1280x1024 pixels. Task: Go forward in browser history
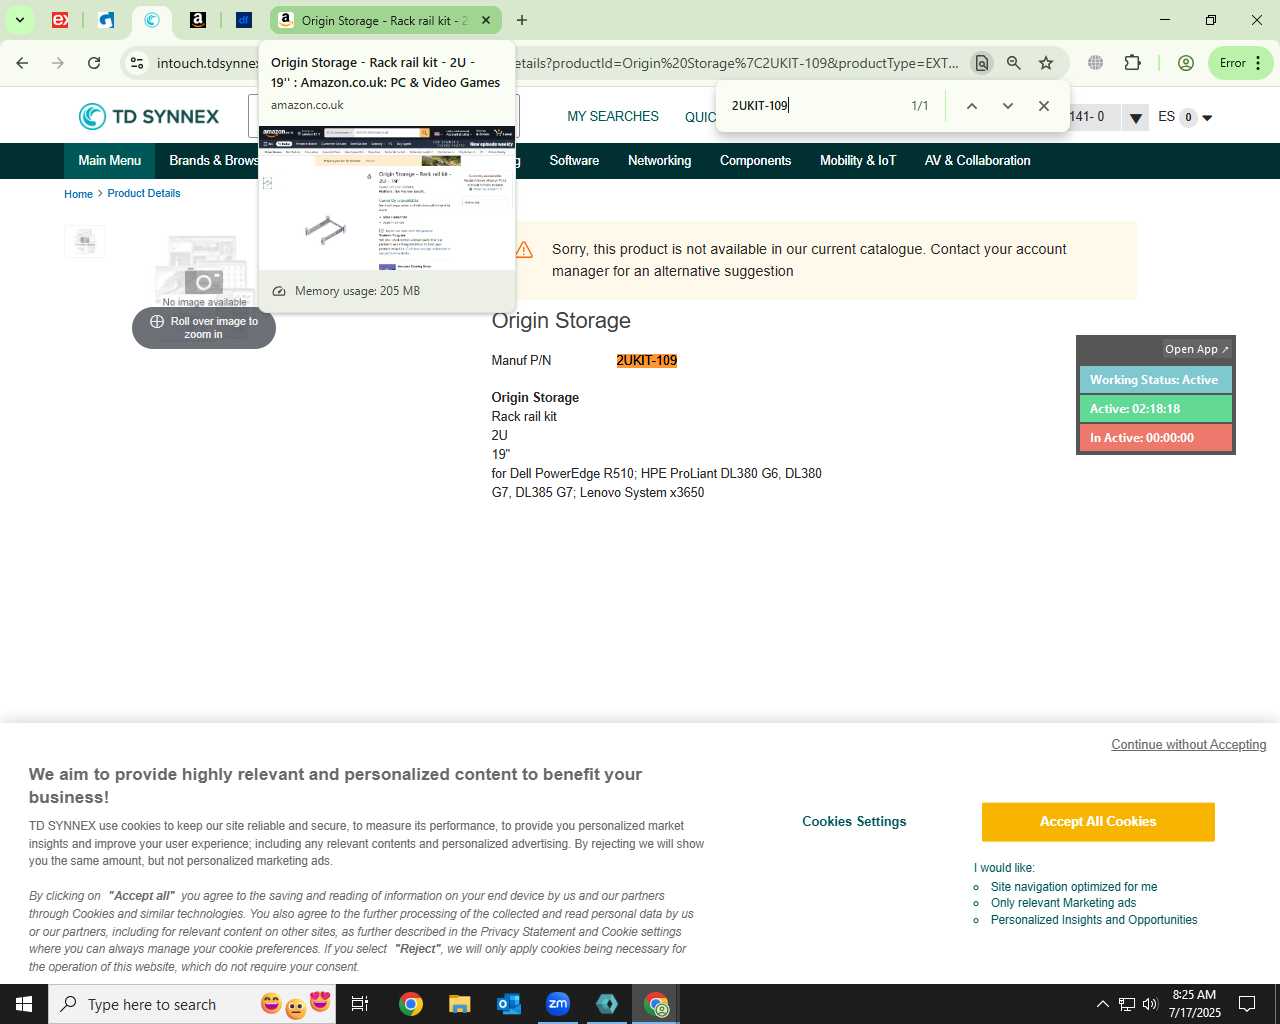[58, 63]
